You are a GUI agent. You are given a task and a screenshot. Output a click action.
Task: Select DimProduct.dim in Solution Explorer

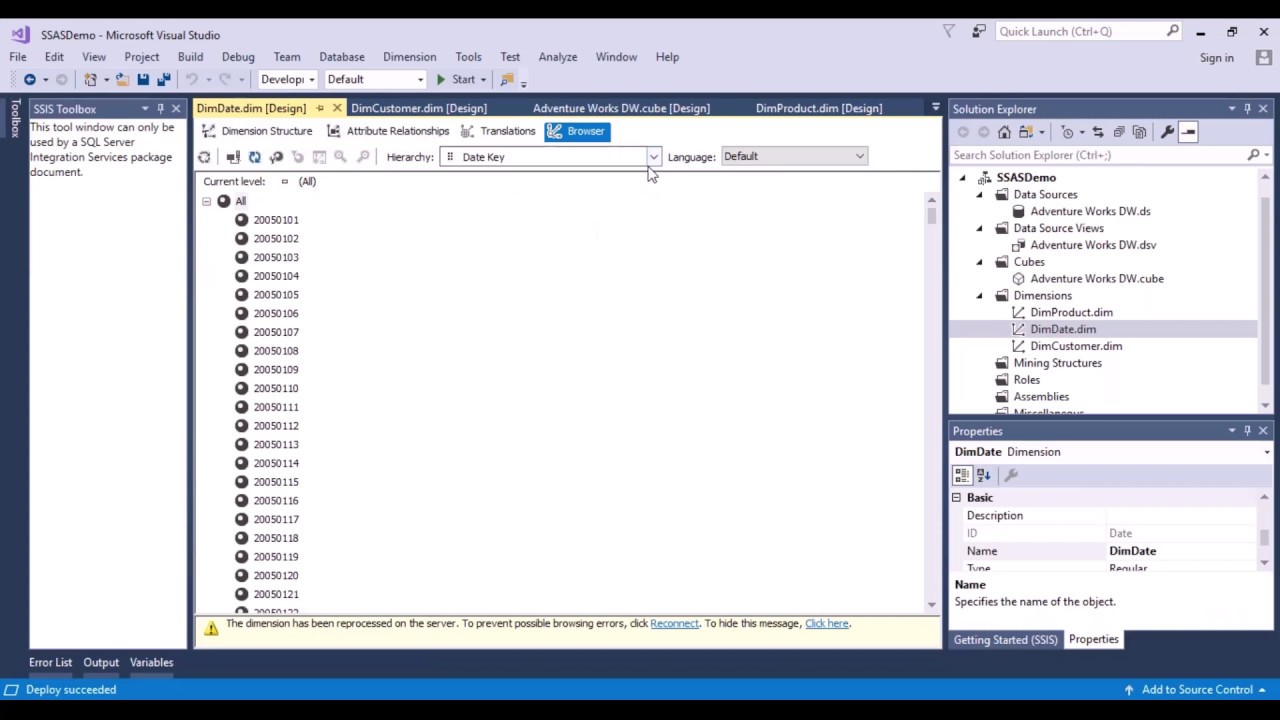click(x=1071, y=312)
